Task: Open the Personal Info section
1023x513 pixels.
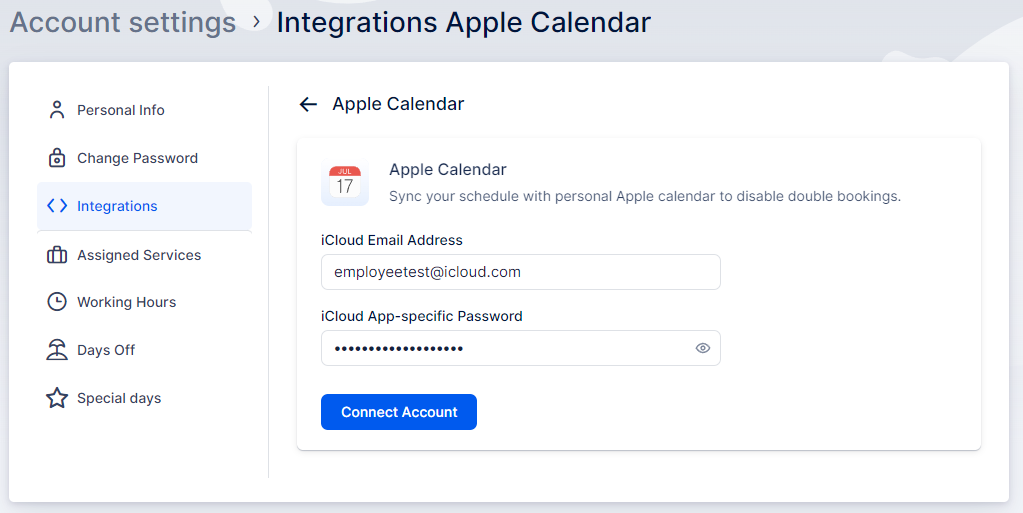Action: pyautogui.click(x=121, y=110)
